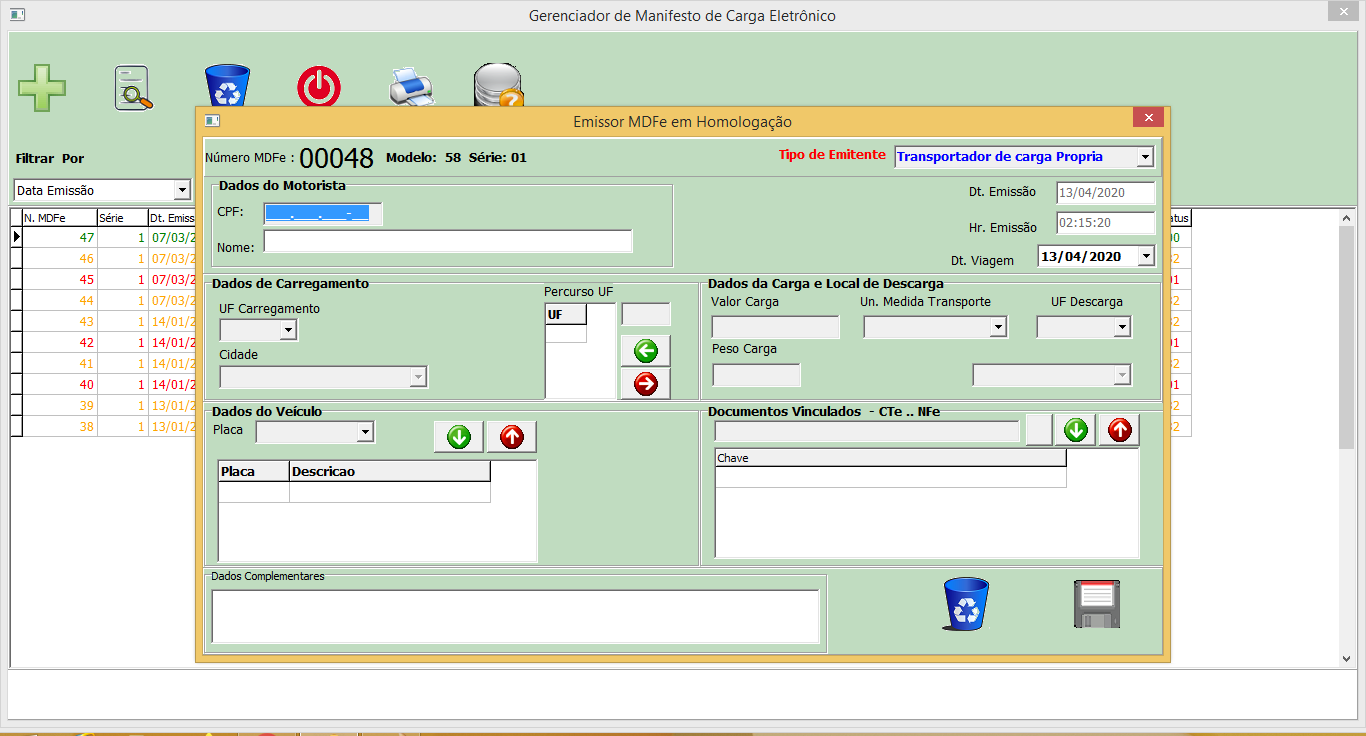1366x736 pixels.
Task: Expand the Filtrar Por dropdown showing Data Emissão
Action: coord(183,189)
